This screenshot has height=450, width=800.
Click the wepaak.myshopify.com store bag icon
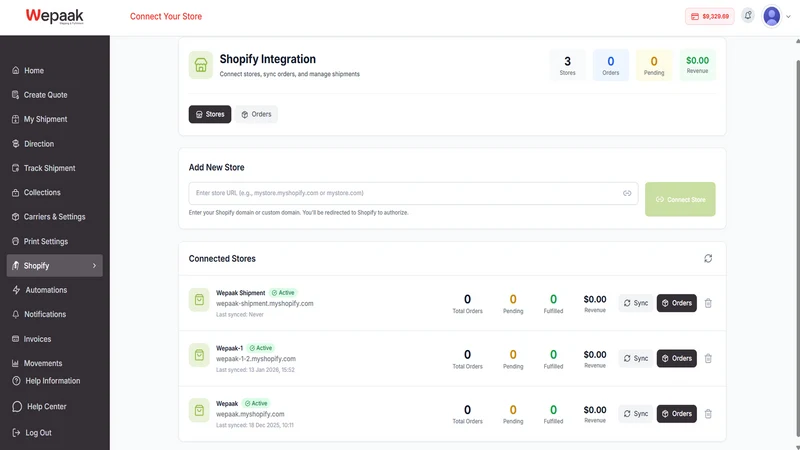pos(199,410)
